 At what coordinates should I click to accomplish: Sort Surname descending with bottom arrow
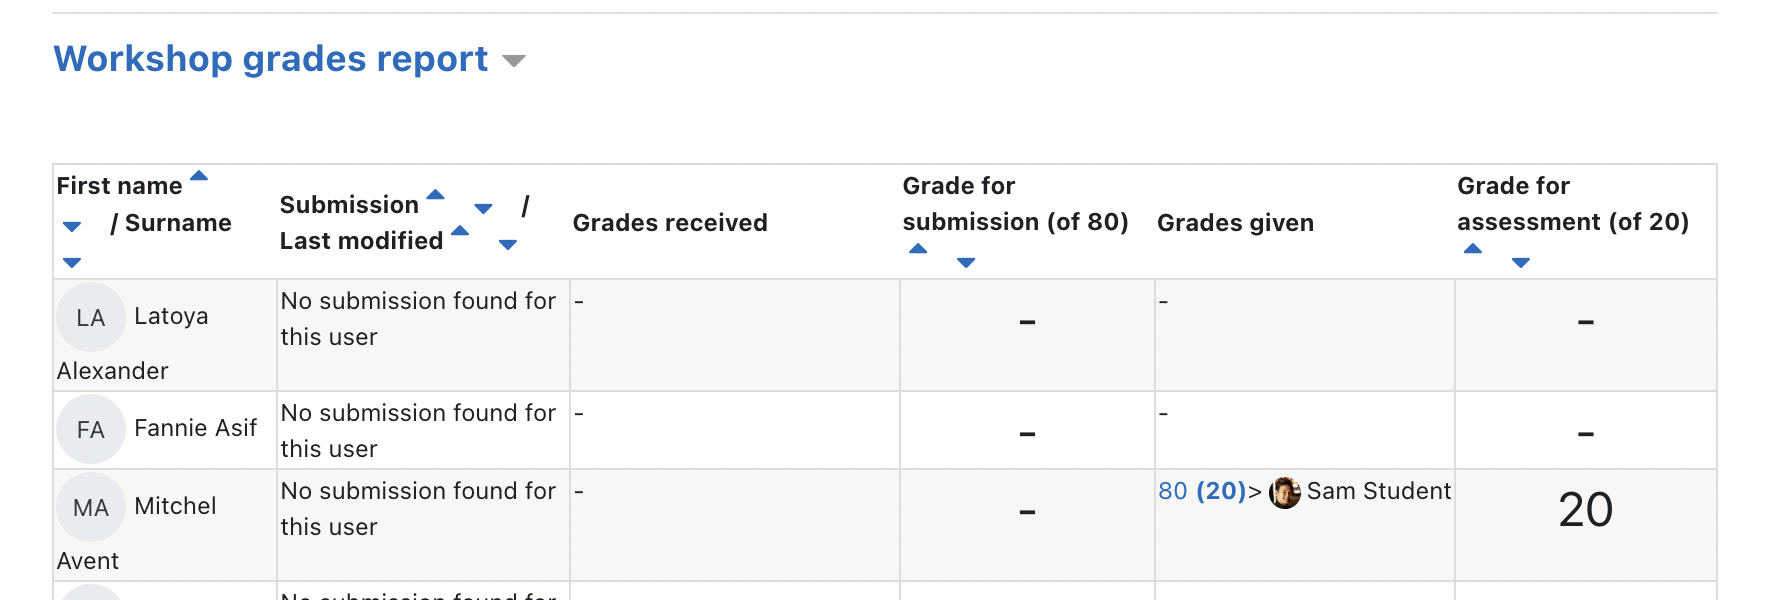coord(72,262)
